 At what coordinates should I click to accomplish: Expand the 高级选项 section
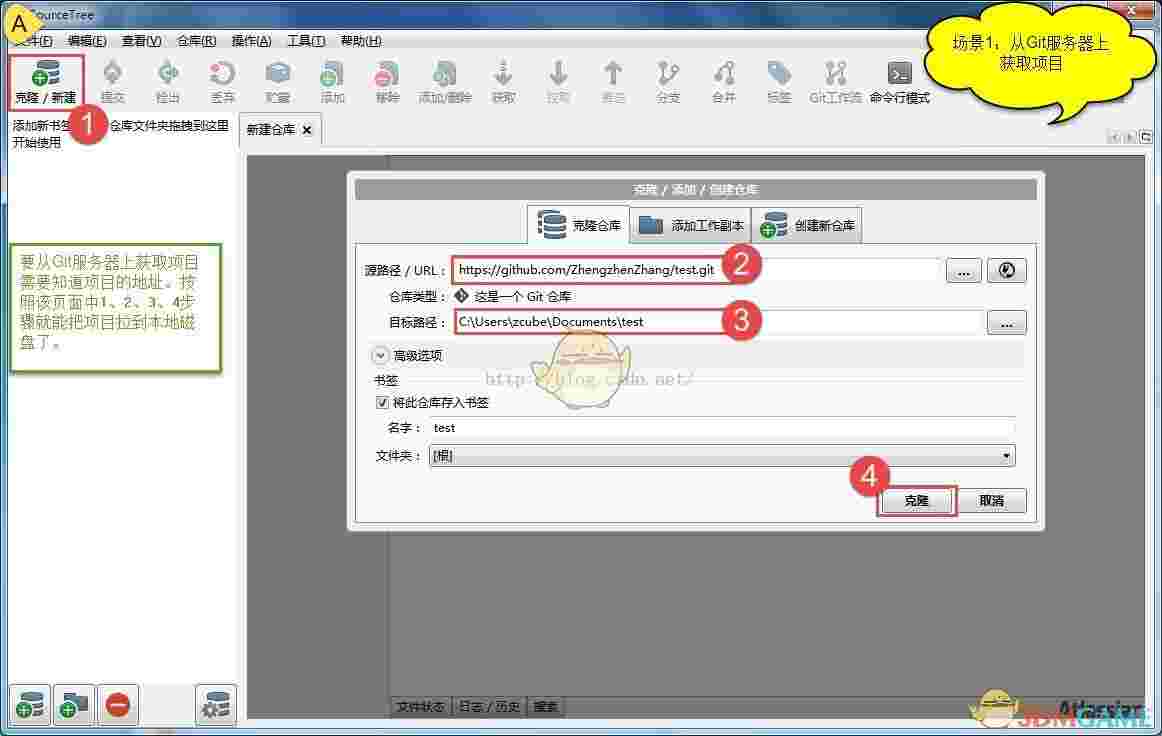[380, 354]
